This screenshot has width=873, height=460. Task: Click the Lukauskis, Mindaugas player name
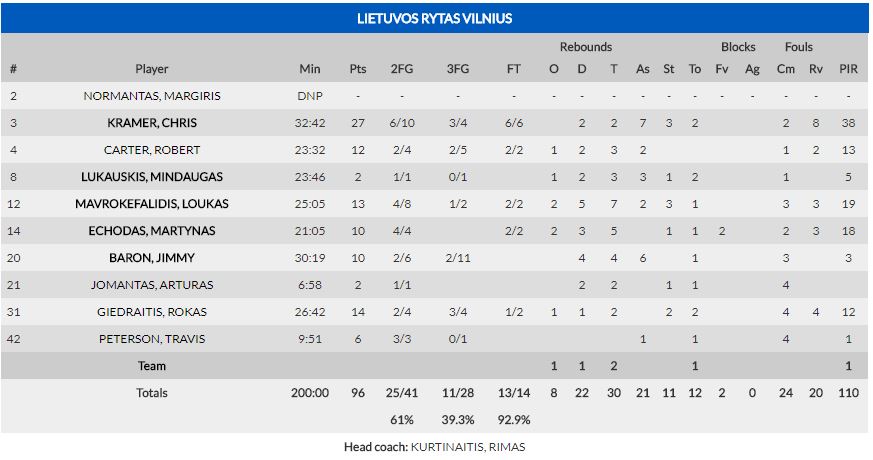pyautogui.click(x=152, y=177)
